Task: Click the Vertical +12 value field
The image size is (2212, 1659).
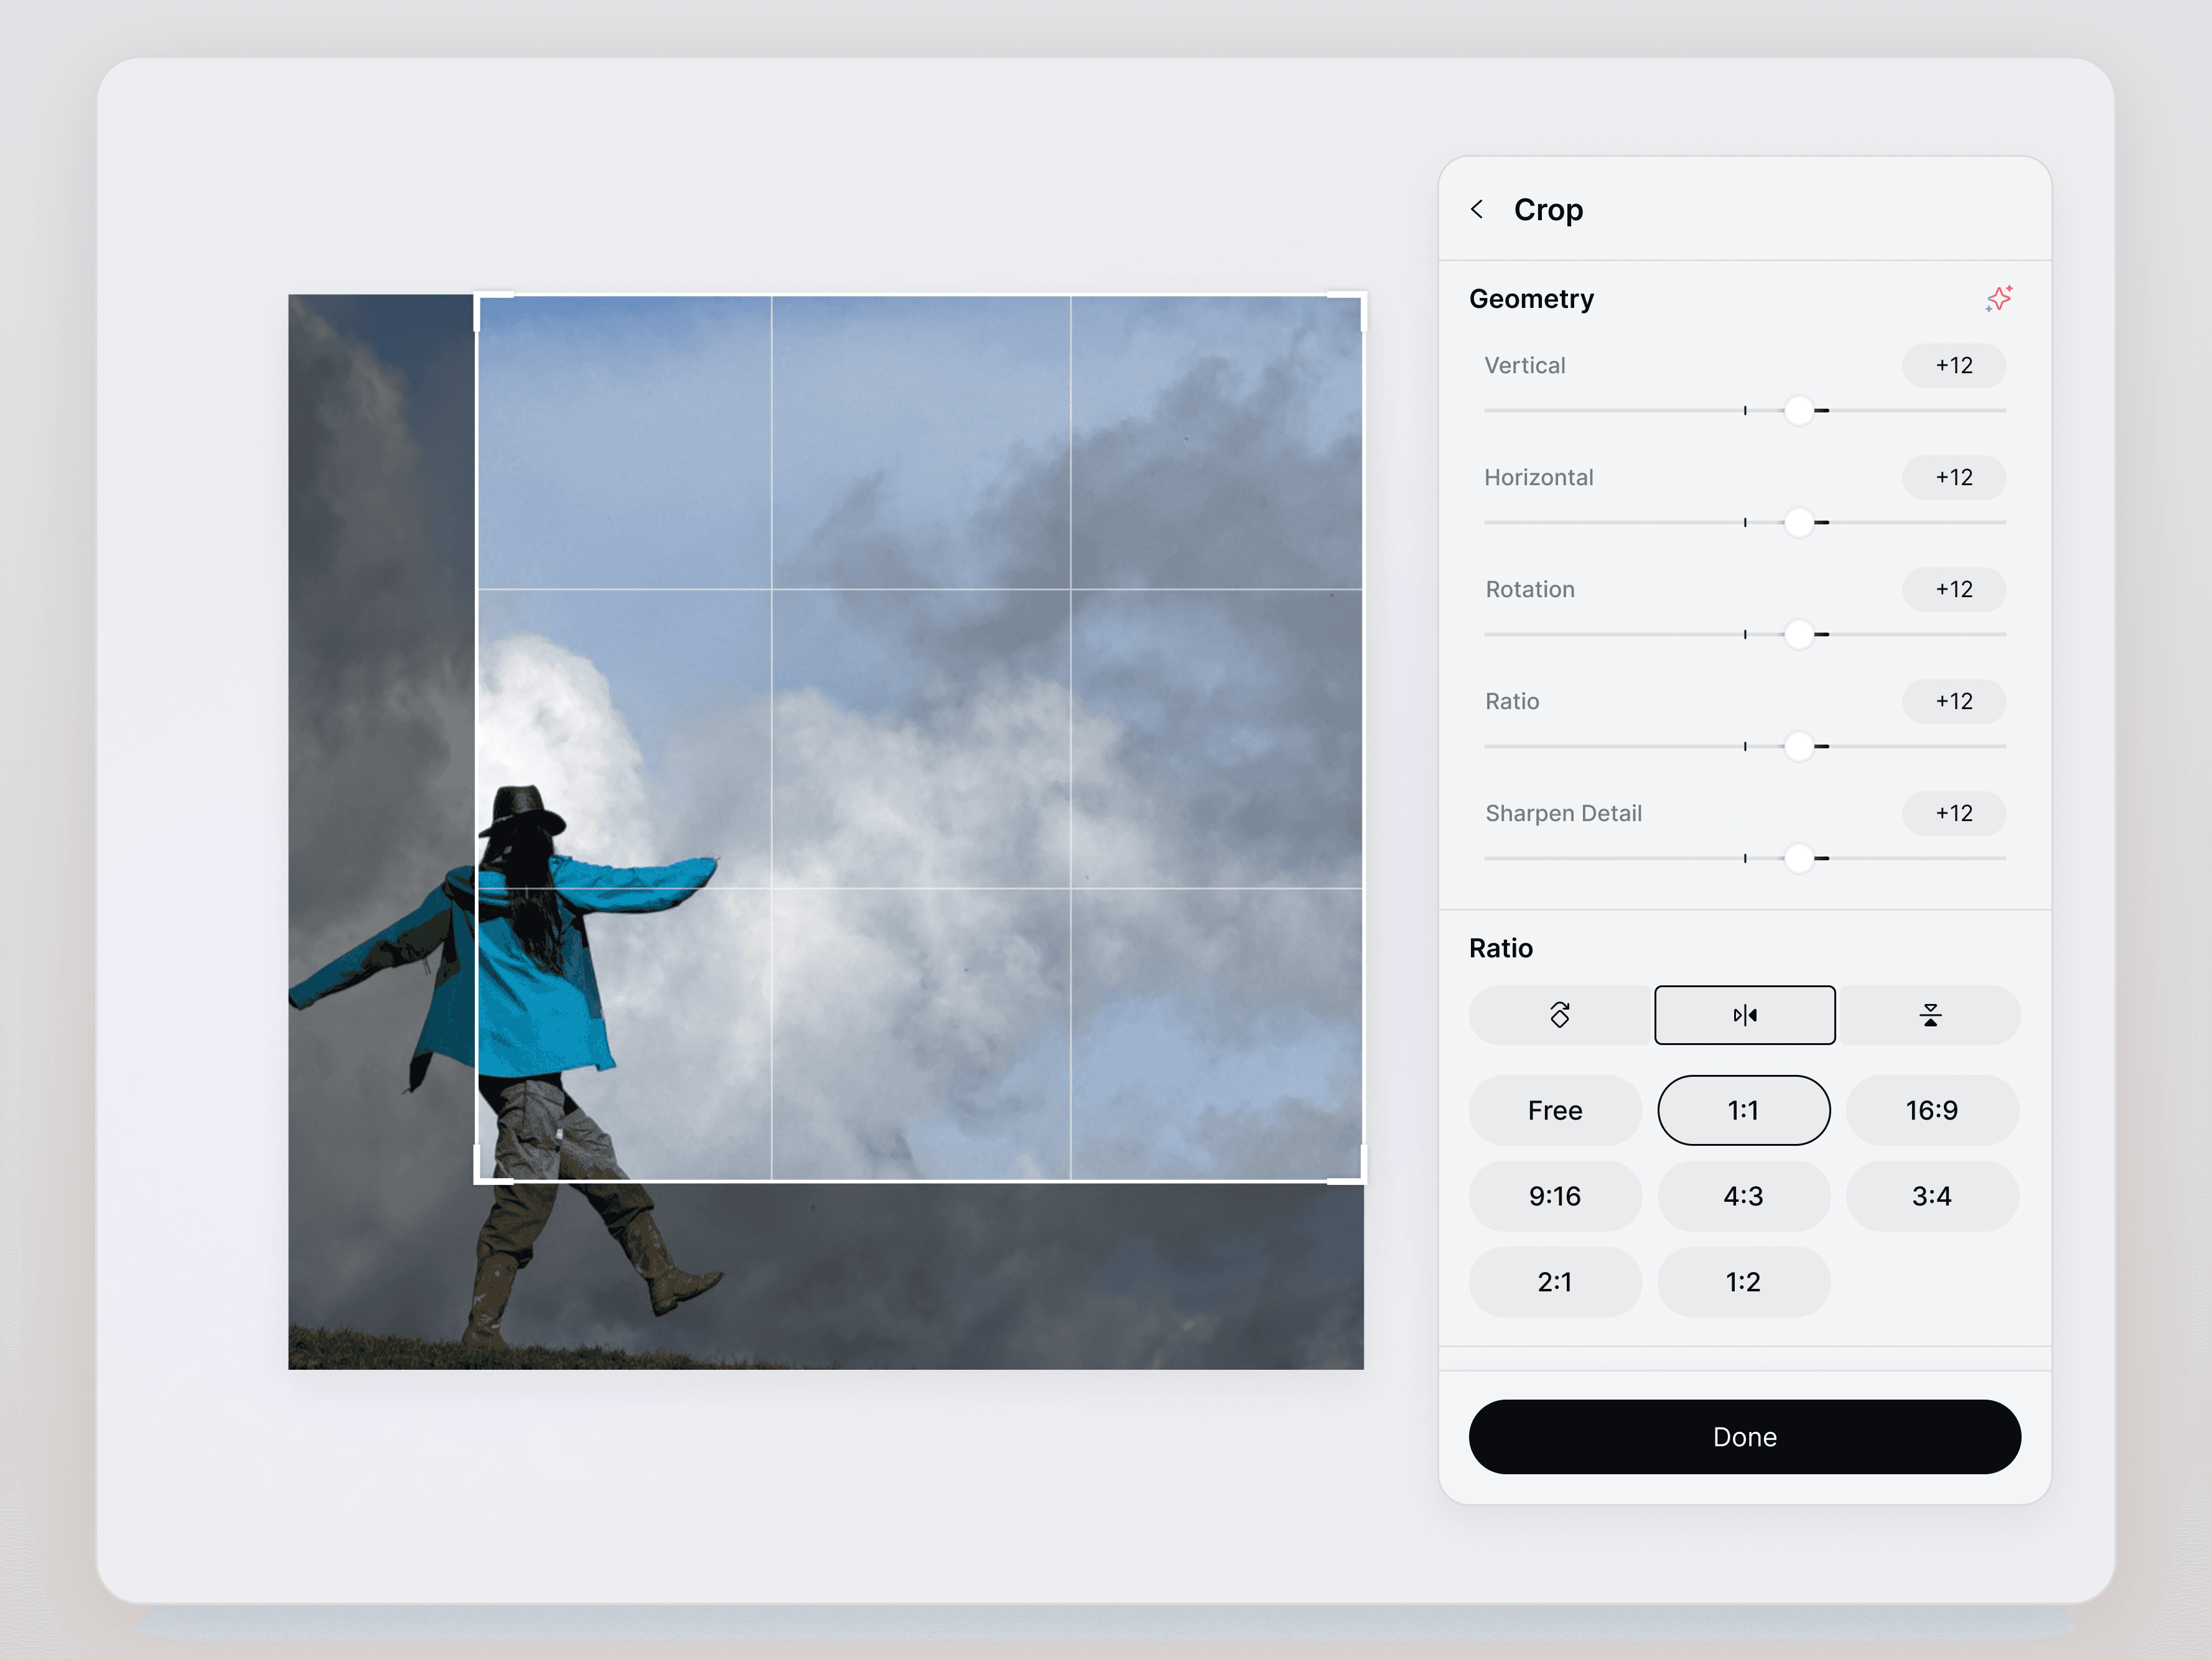Action: coord(1953,365)
